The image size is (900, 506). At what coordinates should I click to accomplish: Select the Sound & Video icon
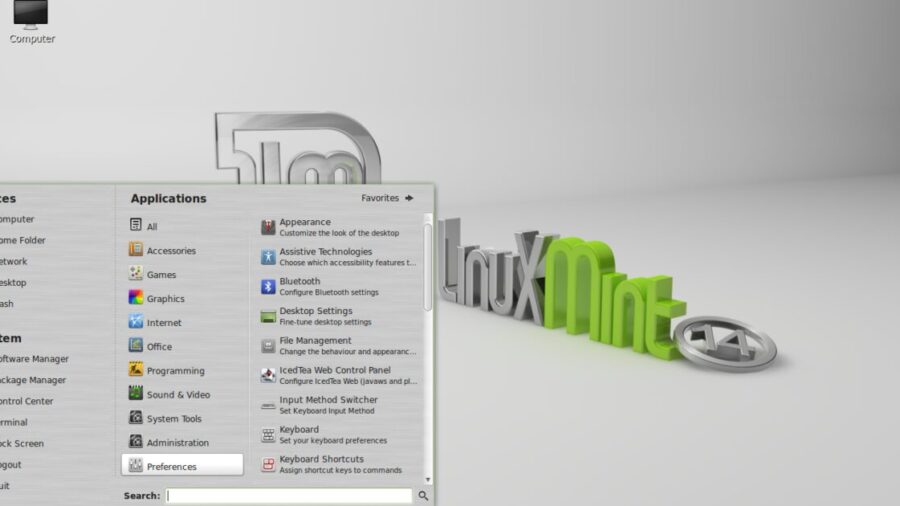[x=135, y=394]
